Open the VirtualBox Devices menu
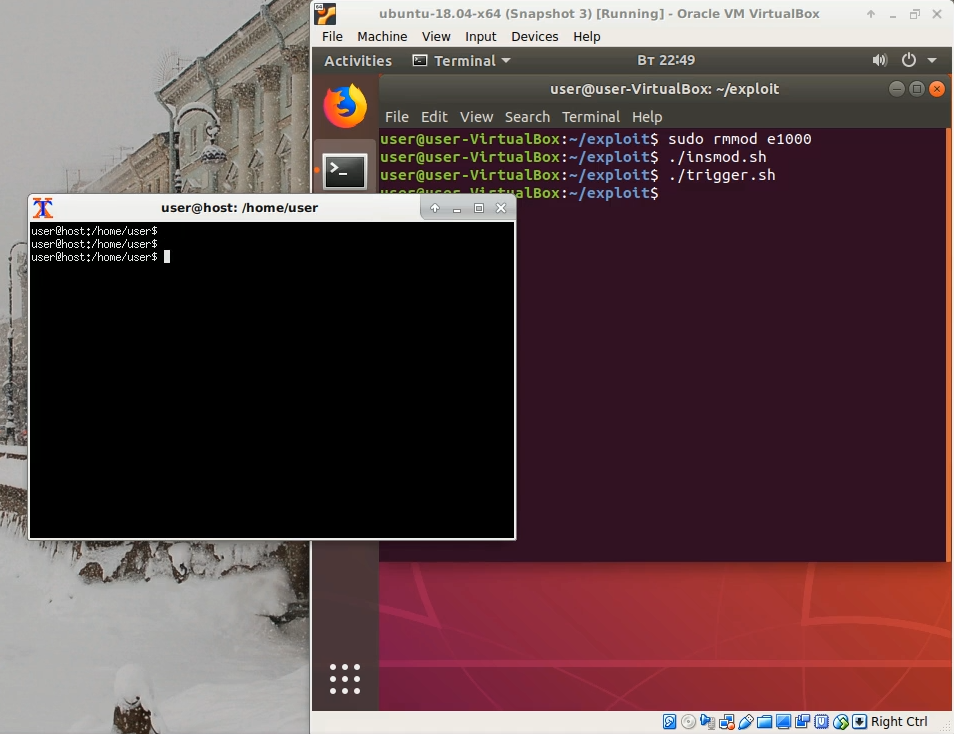 (535, 37)
